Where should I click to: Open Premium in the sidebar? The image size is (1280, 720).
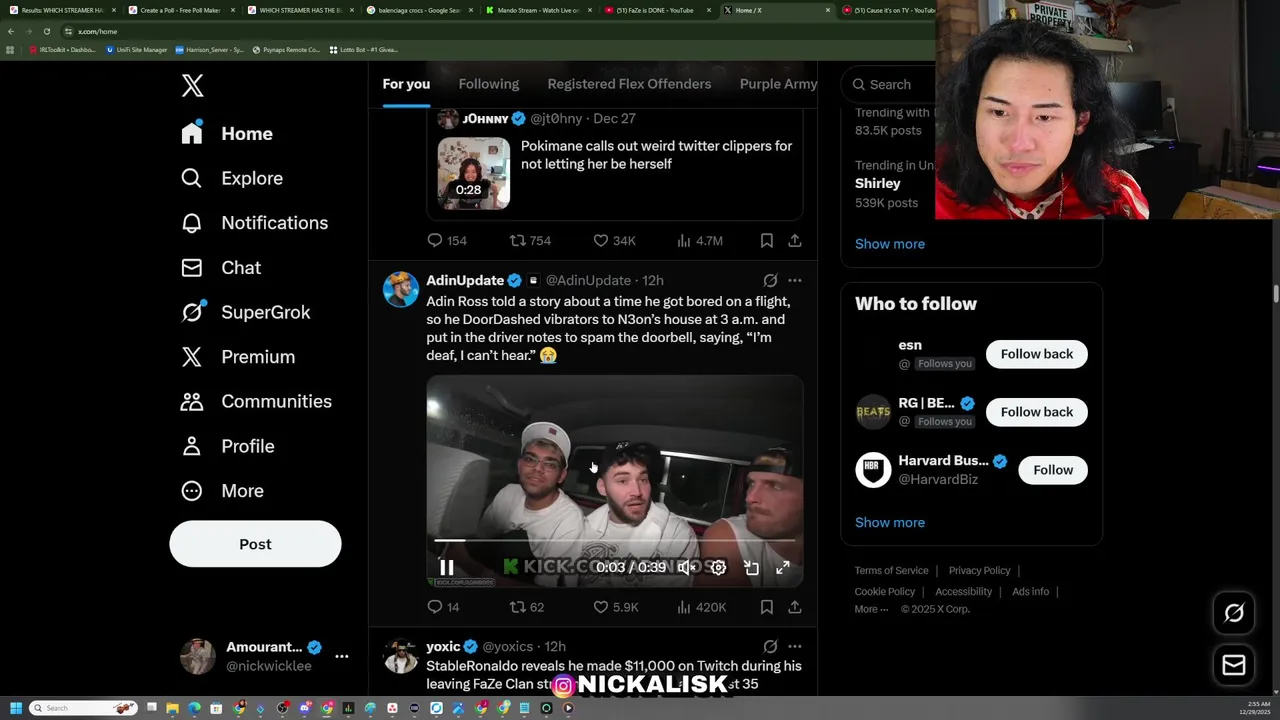(238, 357)
